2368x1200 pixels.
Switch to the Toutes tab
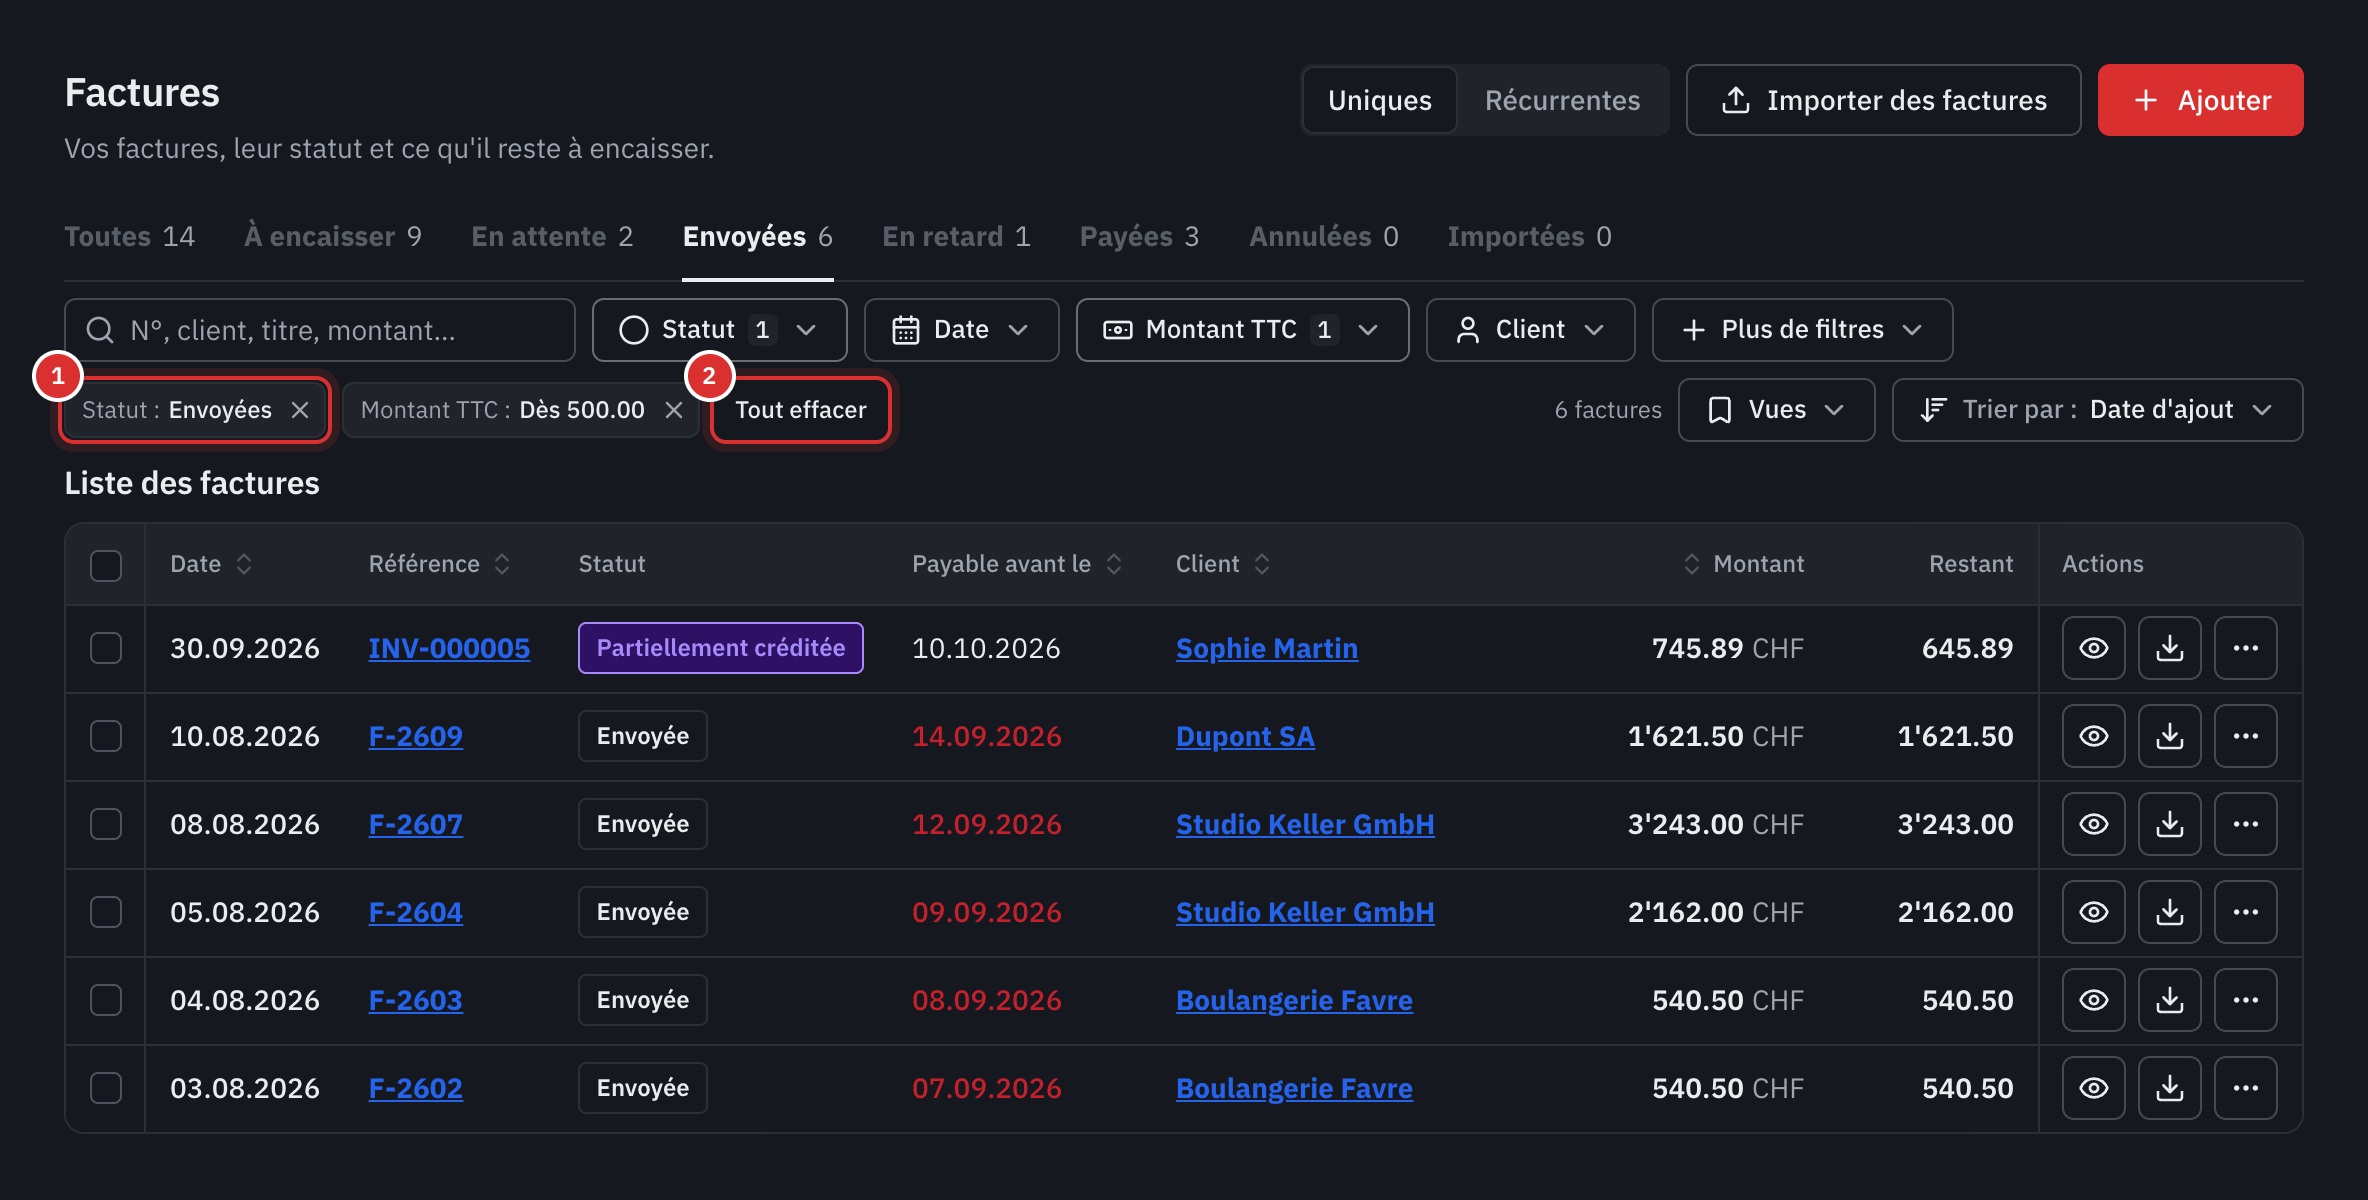pyautogui.click(x=130, y=236)
